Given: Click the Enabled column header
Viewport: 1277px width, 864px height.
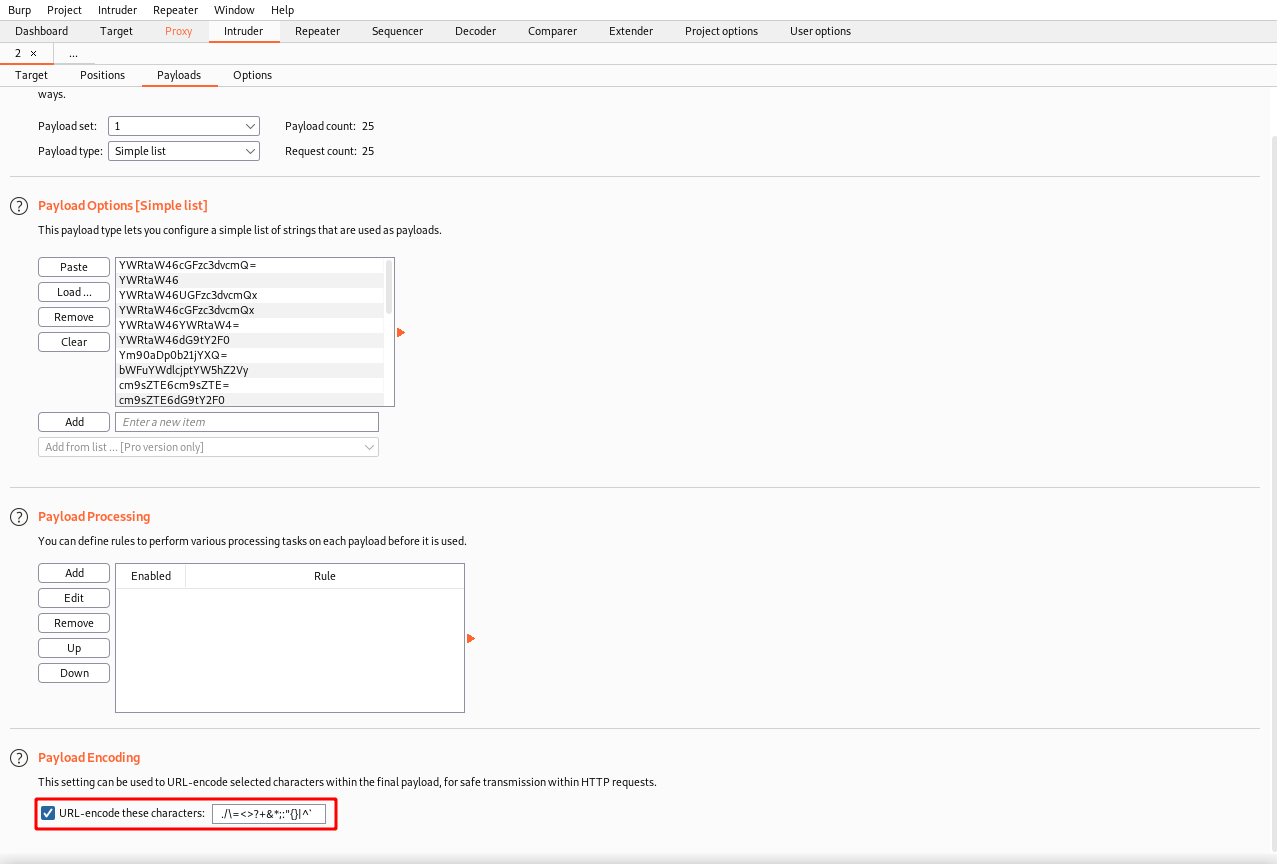Looking at the screenshot, I should pos(151,576).
